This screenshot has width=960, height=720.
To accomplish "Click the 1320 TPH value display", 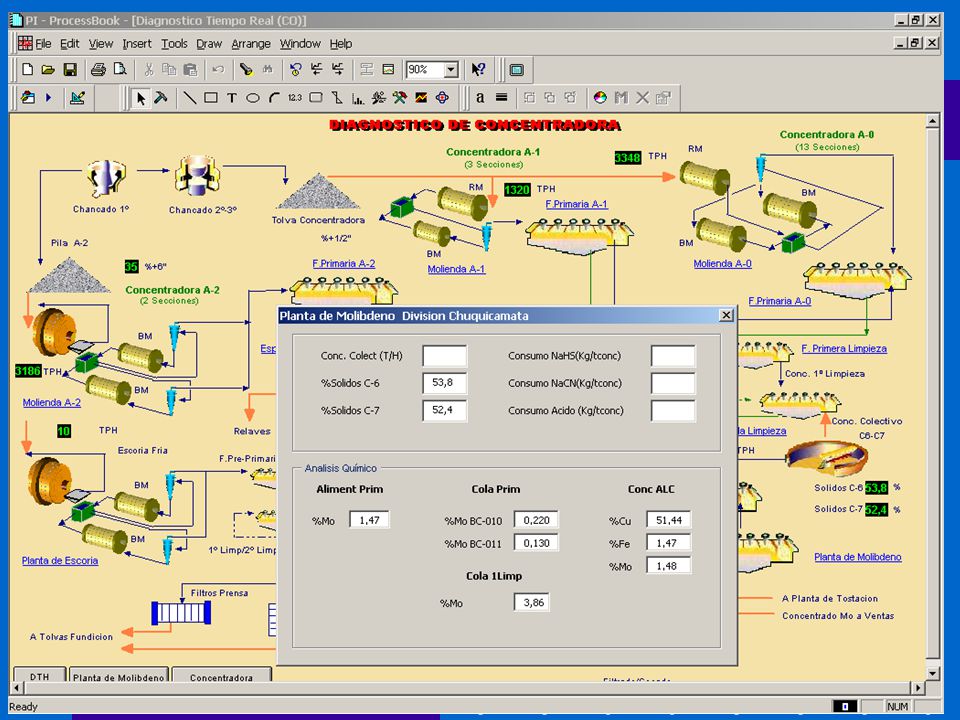I will [x=517, y=190].
